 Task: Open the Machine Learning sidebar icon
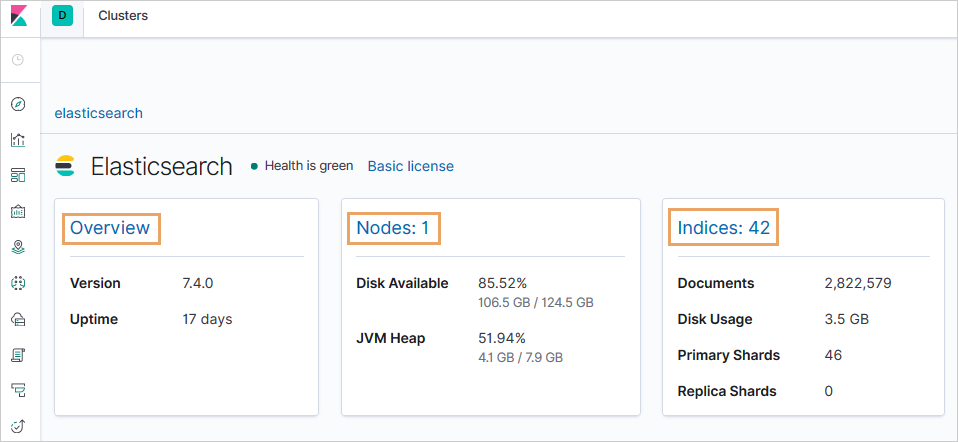tap(18, 283)
